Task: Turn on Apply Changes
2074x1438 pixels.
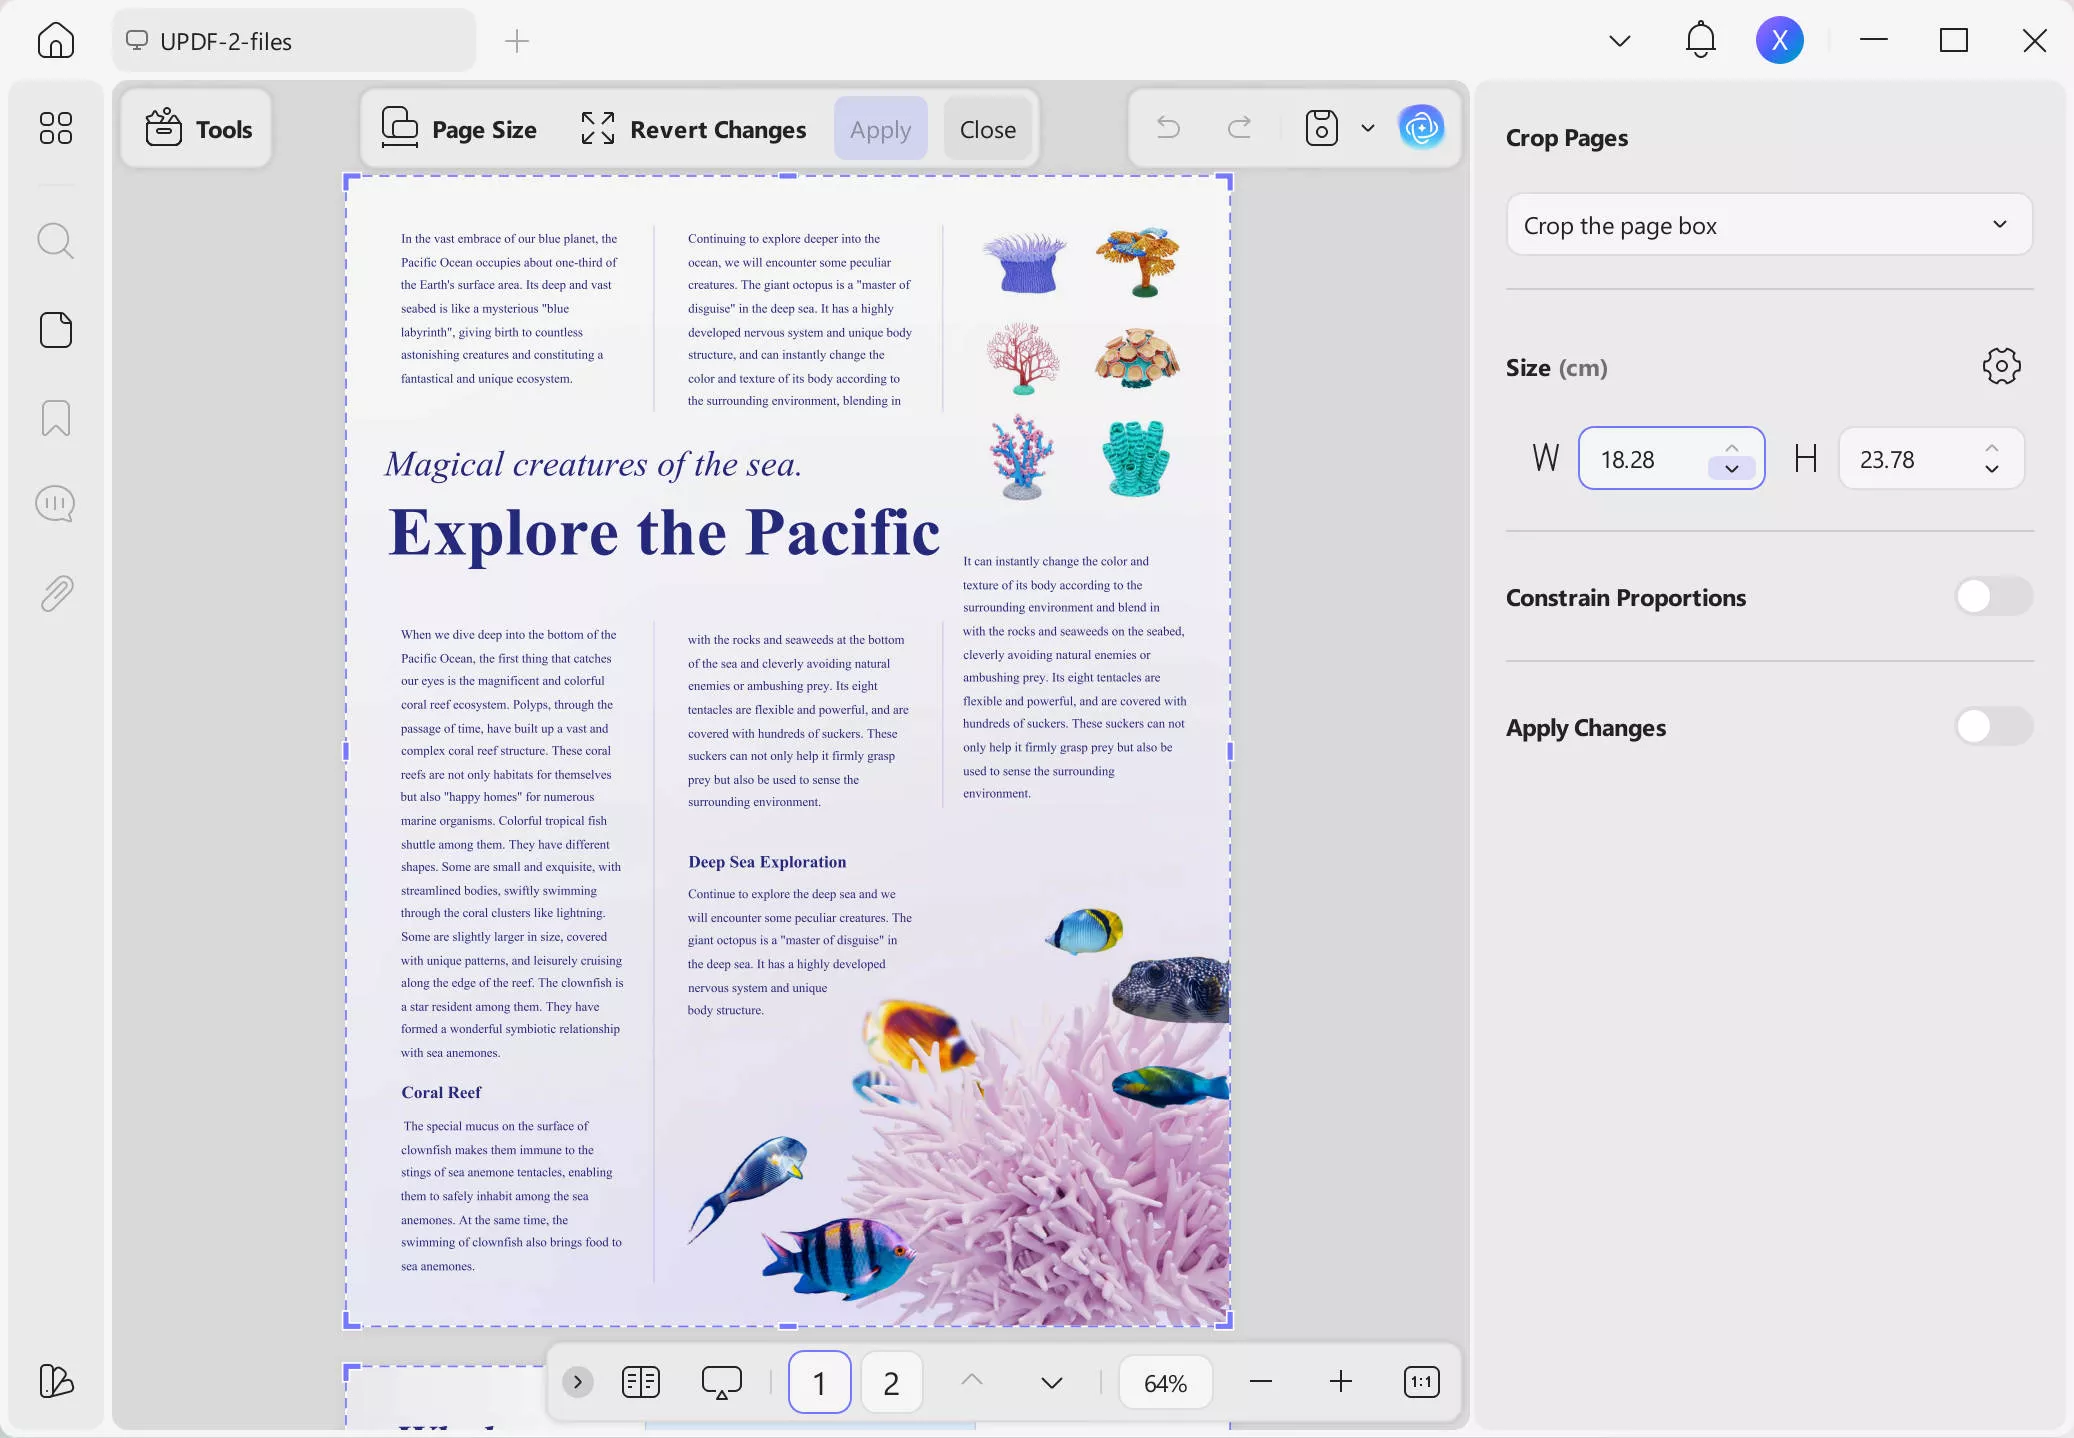Action: tap(1992, 726)
